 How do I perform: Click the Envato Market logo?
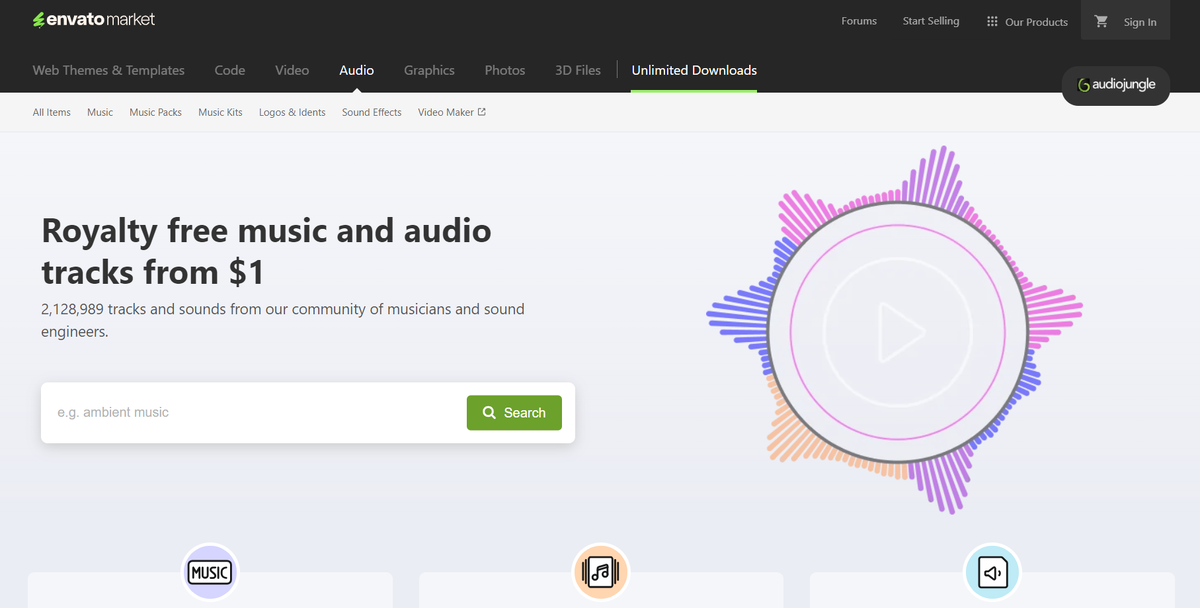[x=94, y=19]
